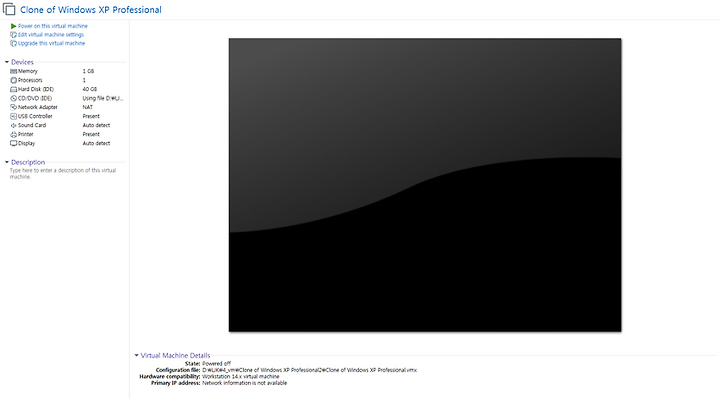Collapse the Devices section
The height and width of the screenshot is (399, 720).
click(7, 62)
